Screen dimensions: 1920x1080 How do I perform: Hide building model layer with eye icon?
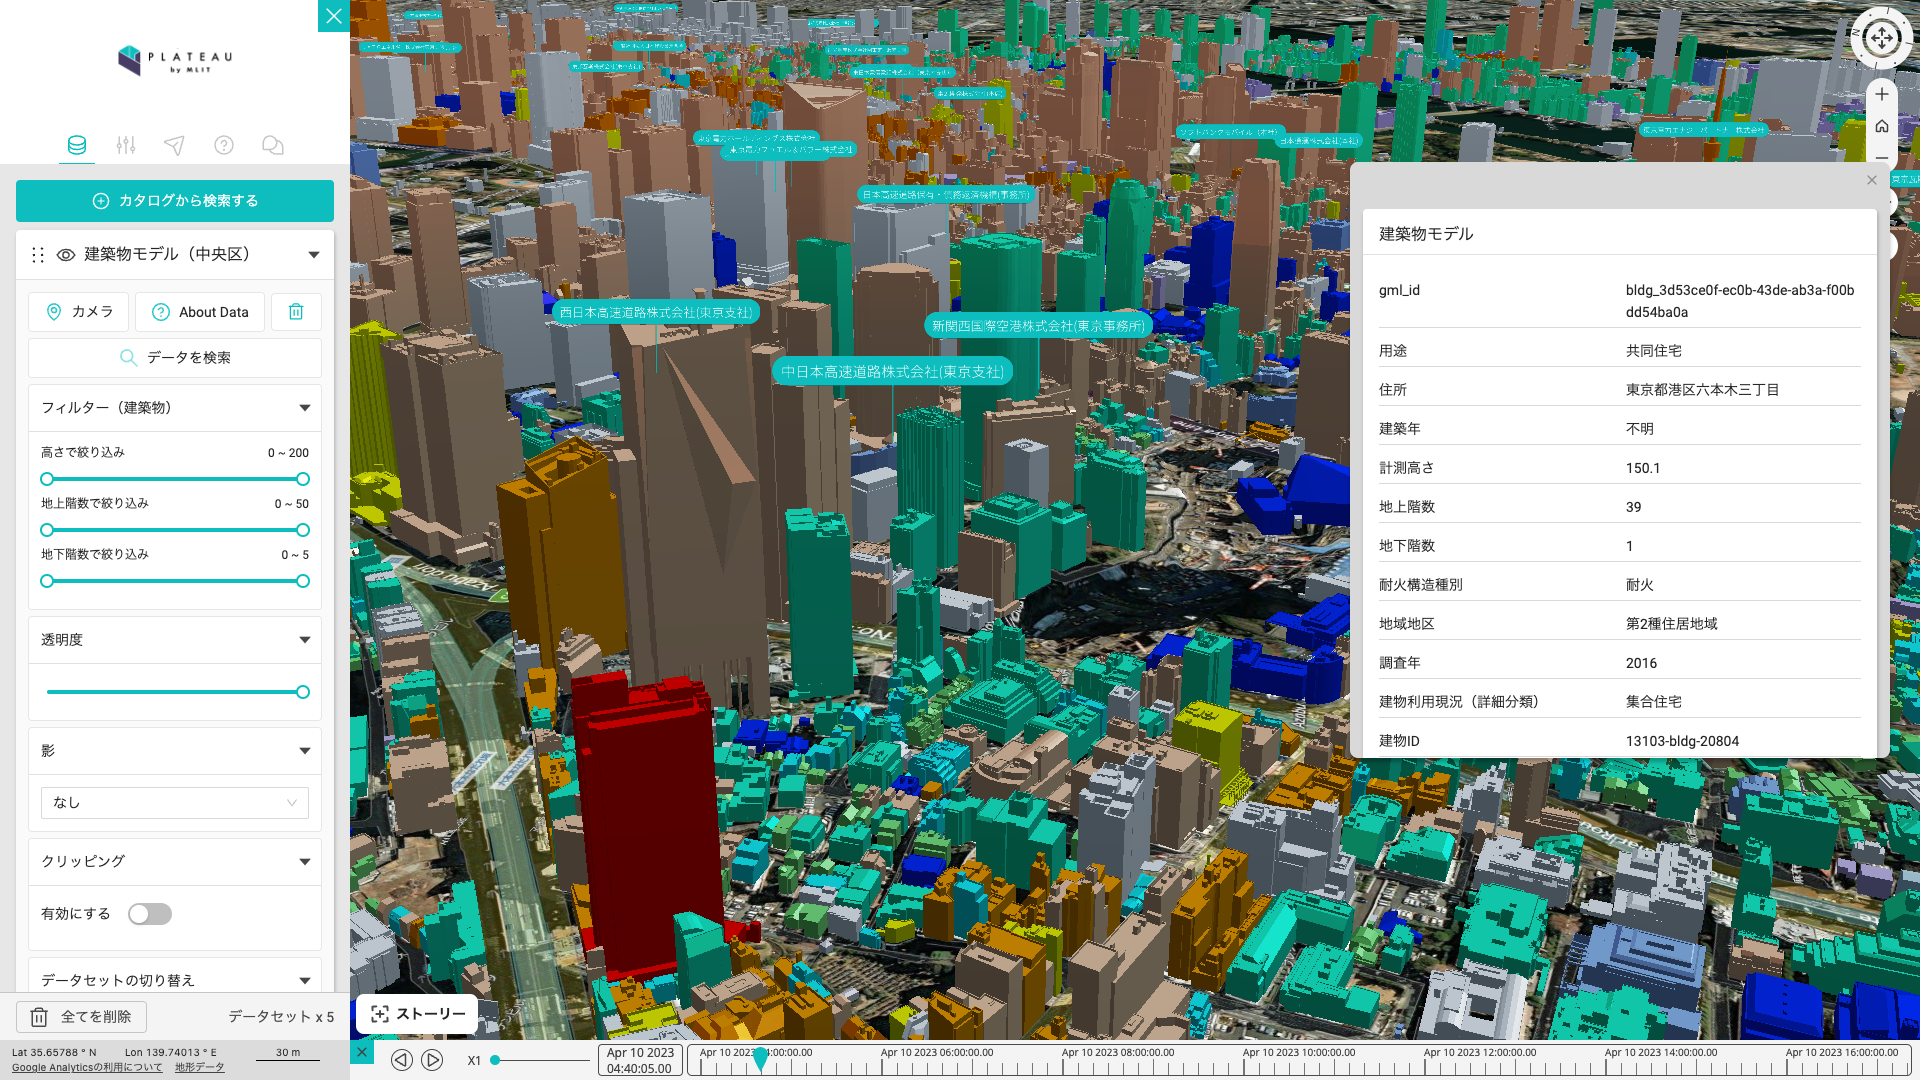[64, 255]
